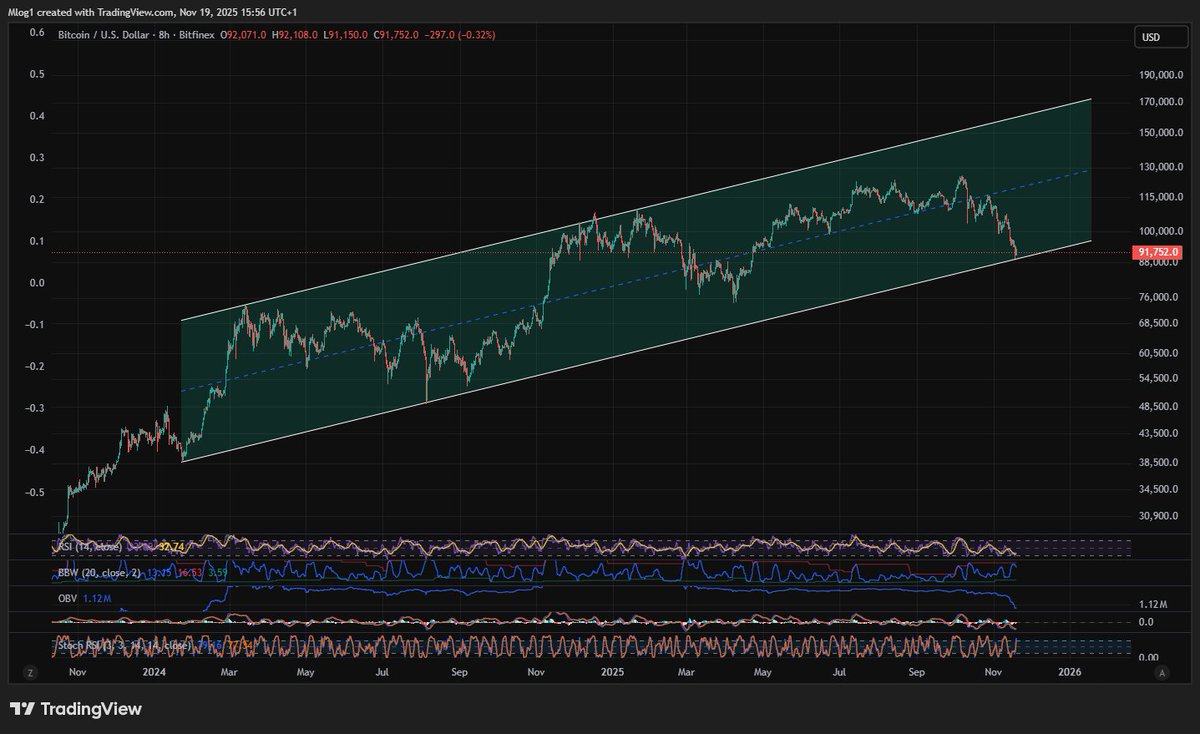The height and width of the screenshot is (734, 1200).
Task: Click the 54,500.0 price scale label
Action: (x=1160, y=379)
